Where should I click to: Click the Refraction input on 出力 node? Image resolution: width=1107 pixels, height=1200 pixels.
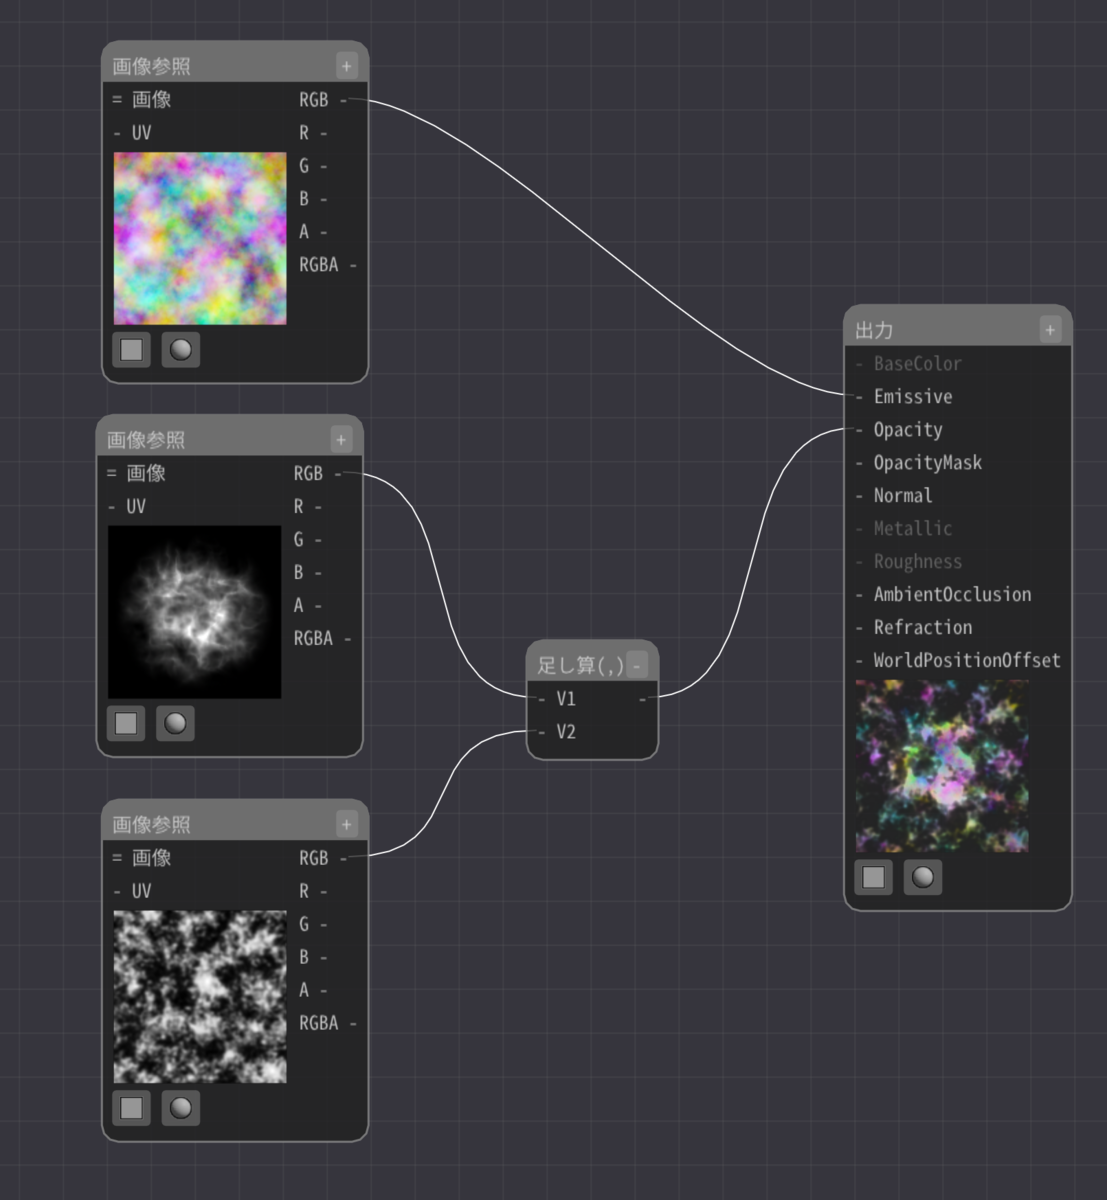tap(915, 627)
